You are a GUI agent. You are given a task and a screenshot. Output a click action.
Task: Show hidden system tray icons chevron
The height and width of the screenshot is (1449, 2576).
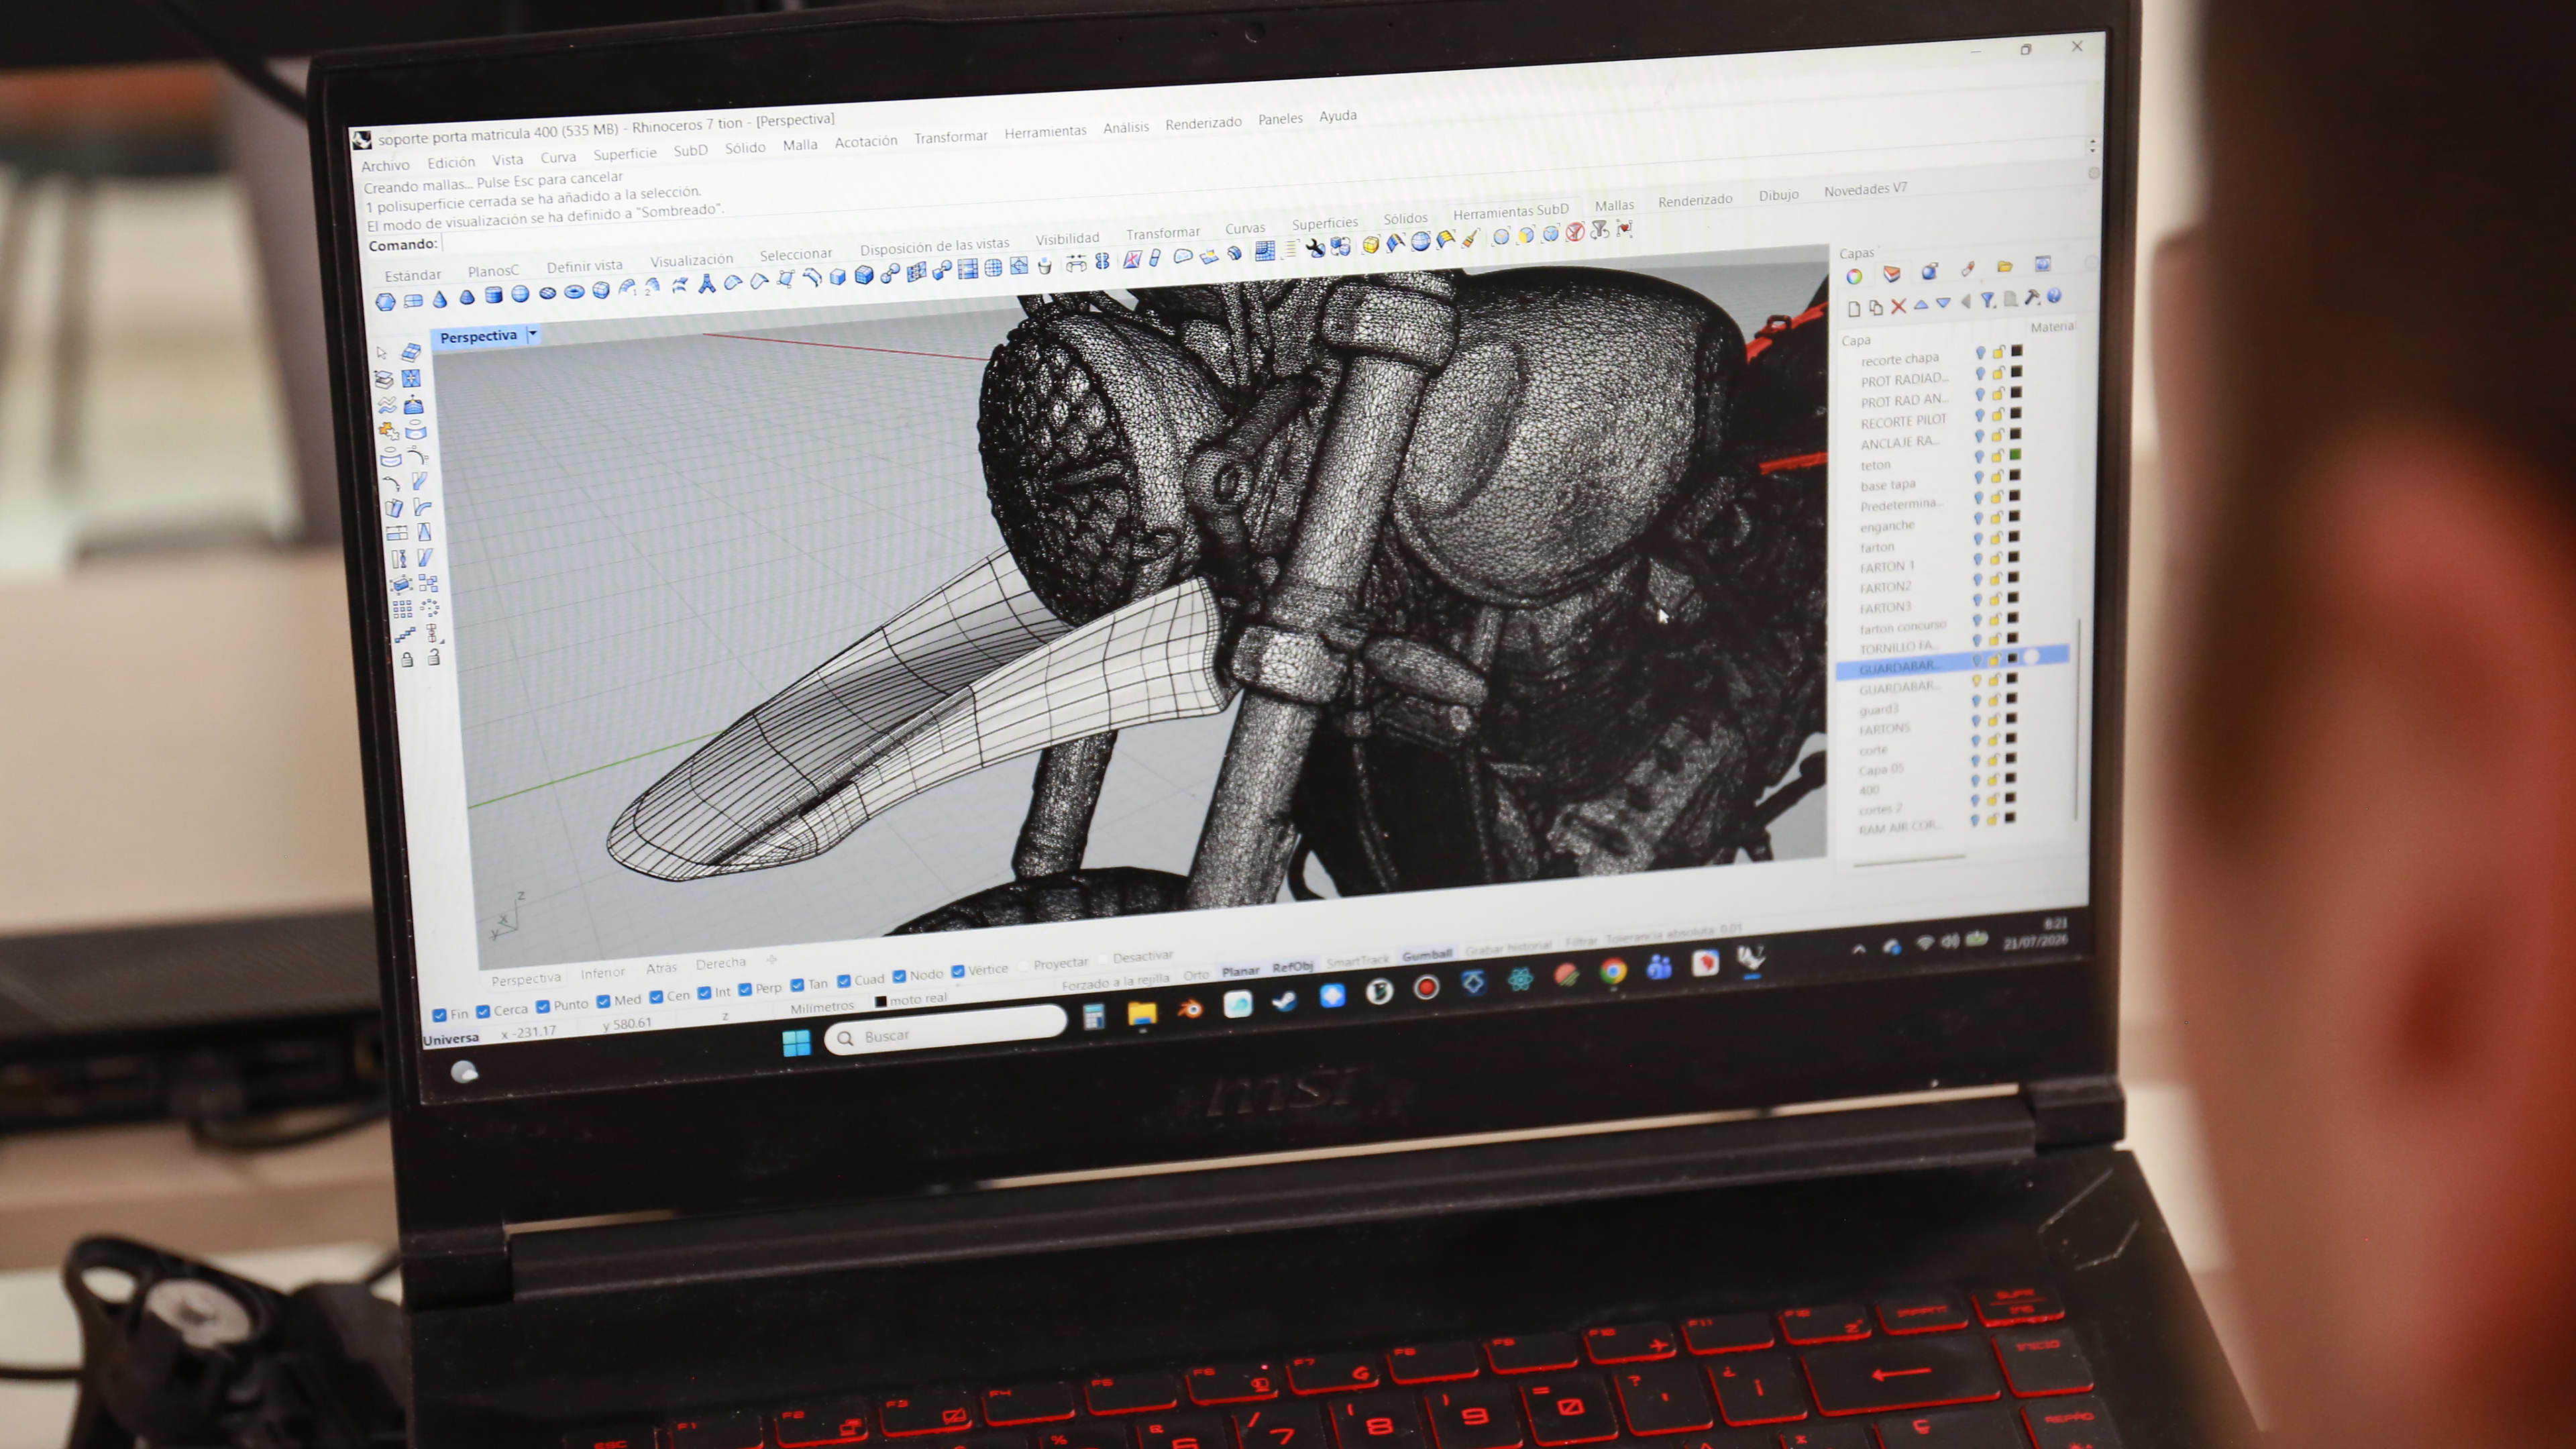[x=1858, y=949]
